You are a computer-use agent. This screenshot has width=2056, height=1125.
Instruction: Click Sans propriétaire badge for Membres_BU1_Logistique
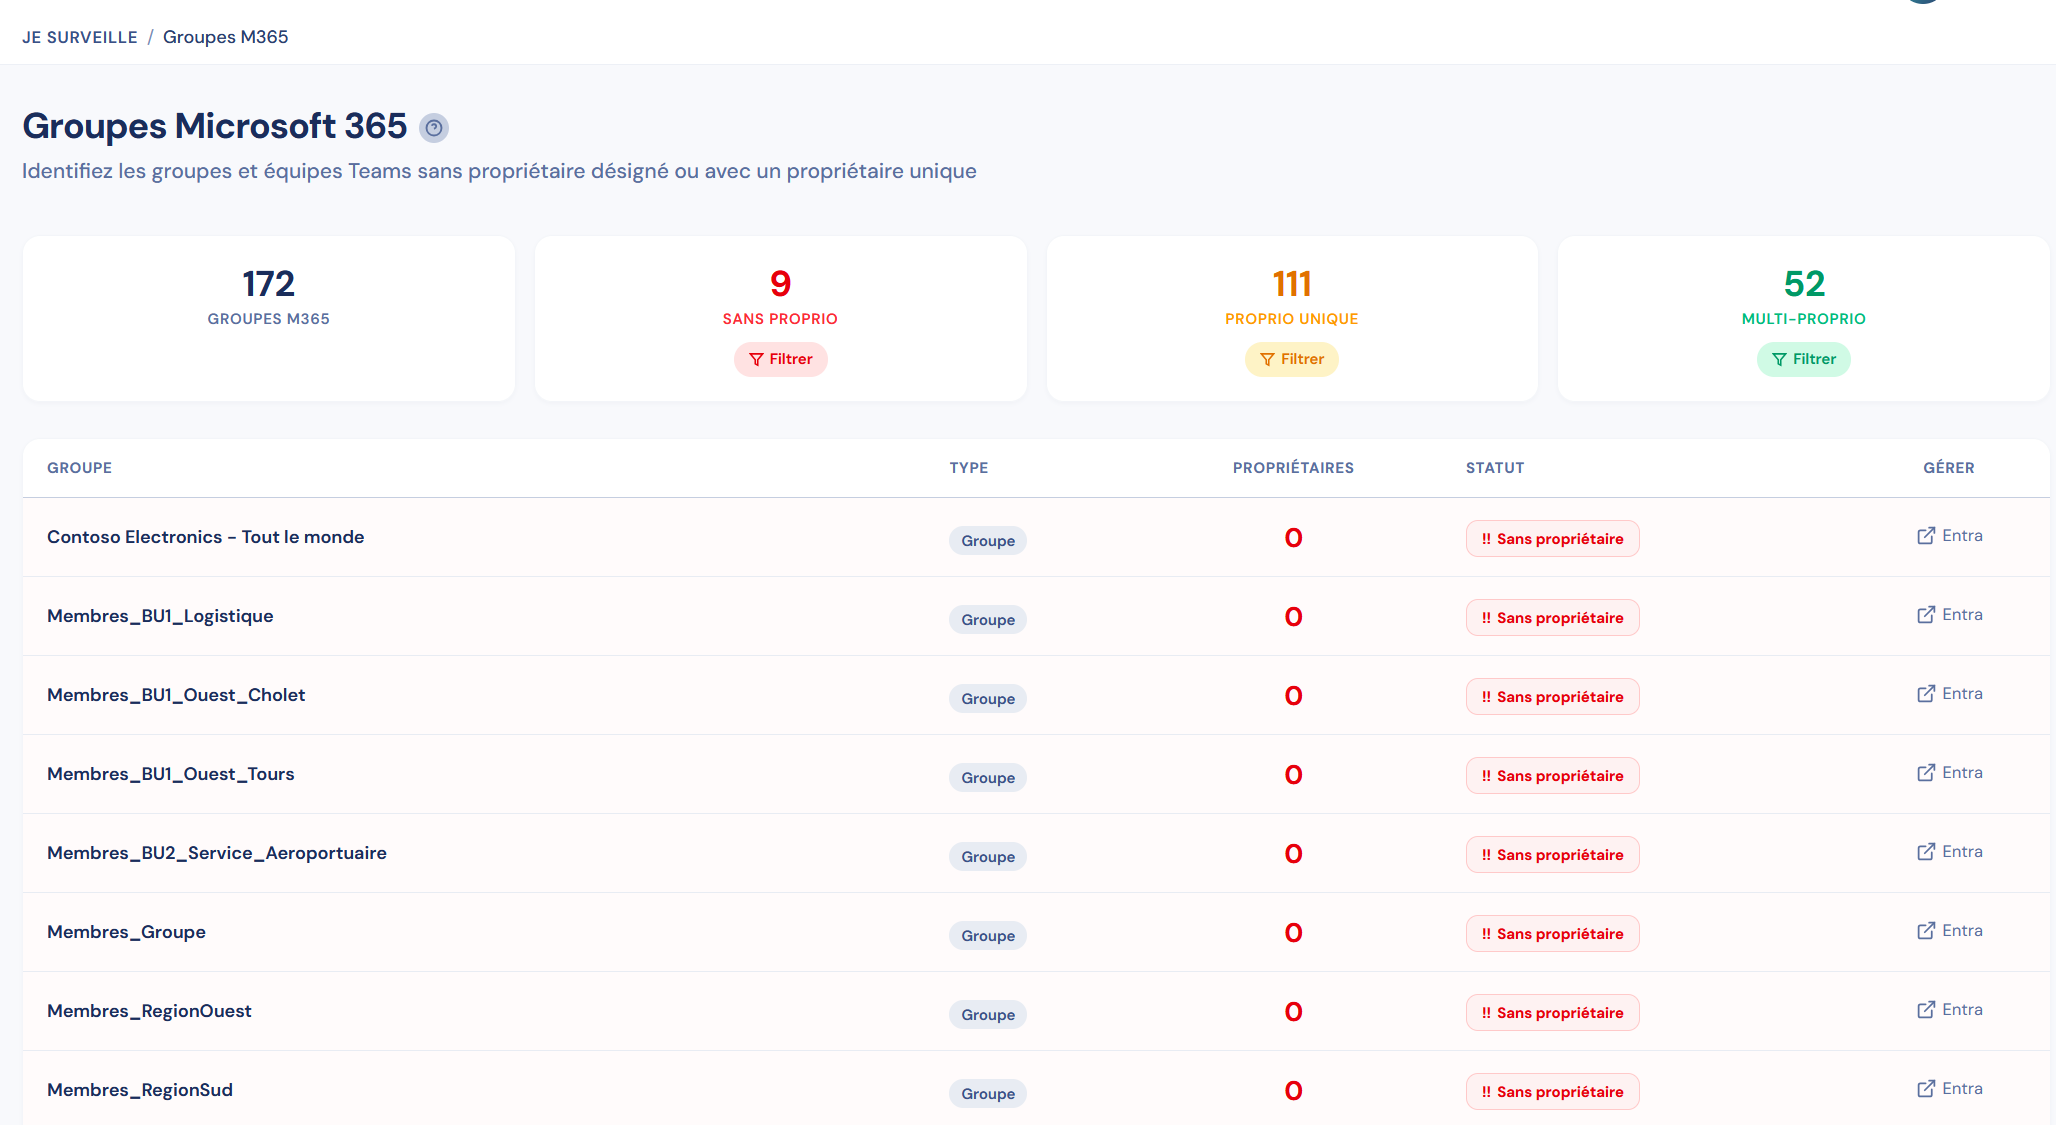pos(1553,618)
